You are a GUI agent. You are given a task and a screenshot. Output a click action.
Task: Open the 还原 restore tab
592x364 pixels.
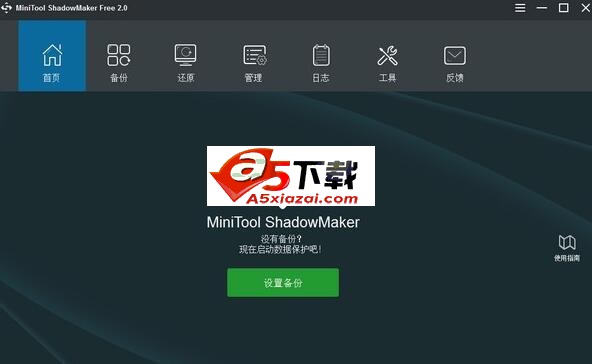tap(186, 62)
